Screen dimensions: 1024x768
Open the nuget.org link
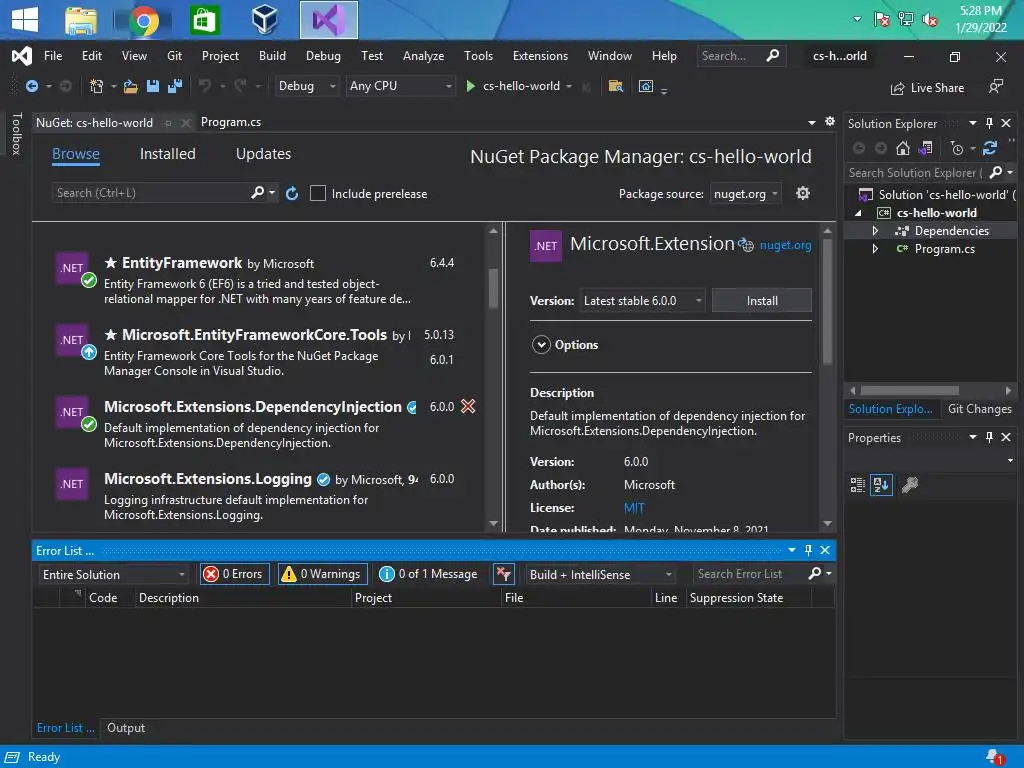[x=785, y=245]
